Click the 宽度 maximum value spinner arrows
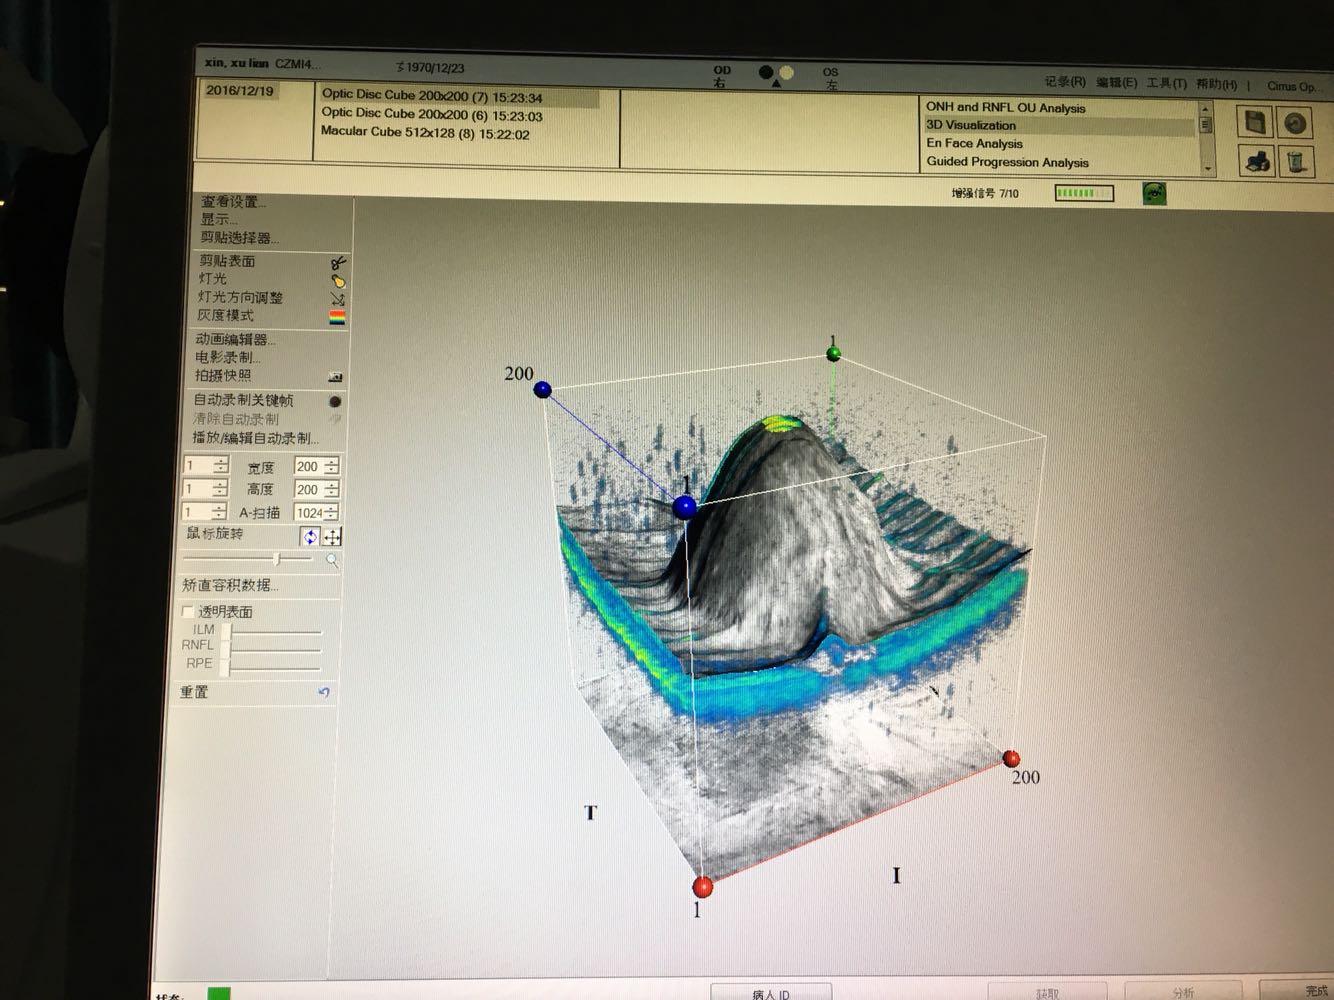1334x1000 pixels. (x=332, y=466)
